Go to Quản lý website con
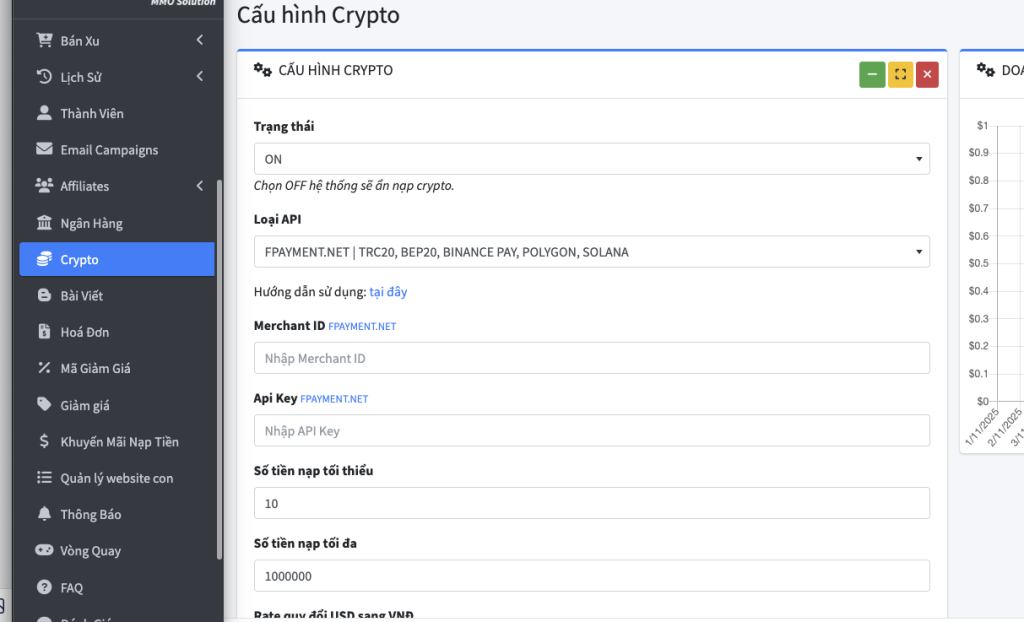Screen dimensions: 1024x622 pos(116,478)
